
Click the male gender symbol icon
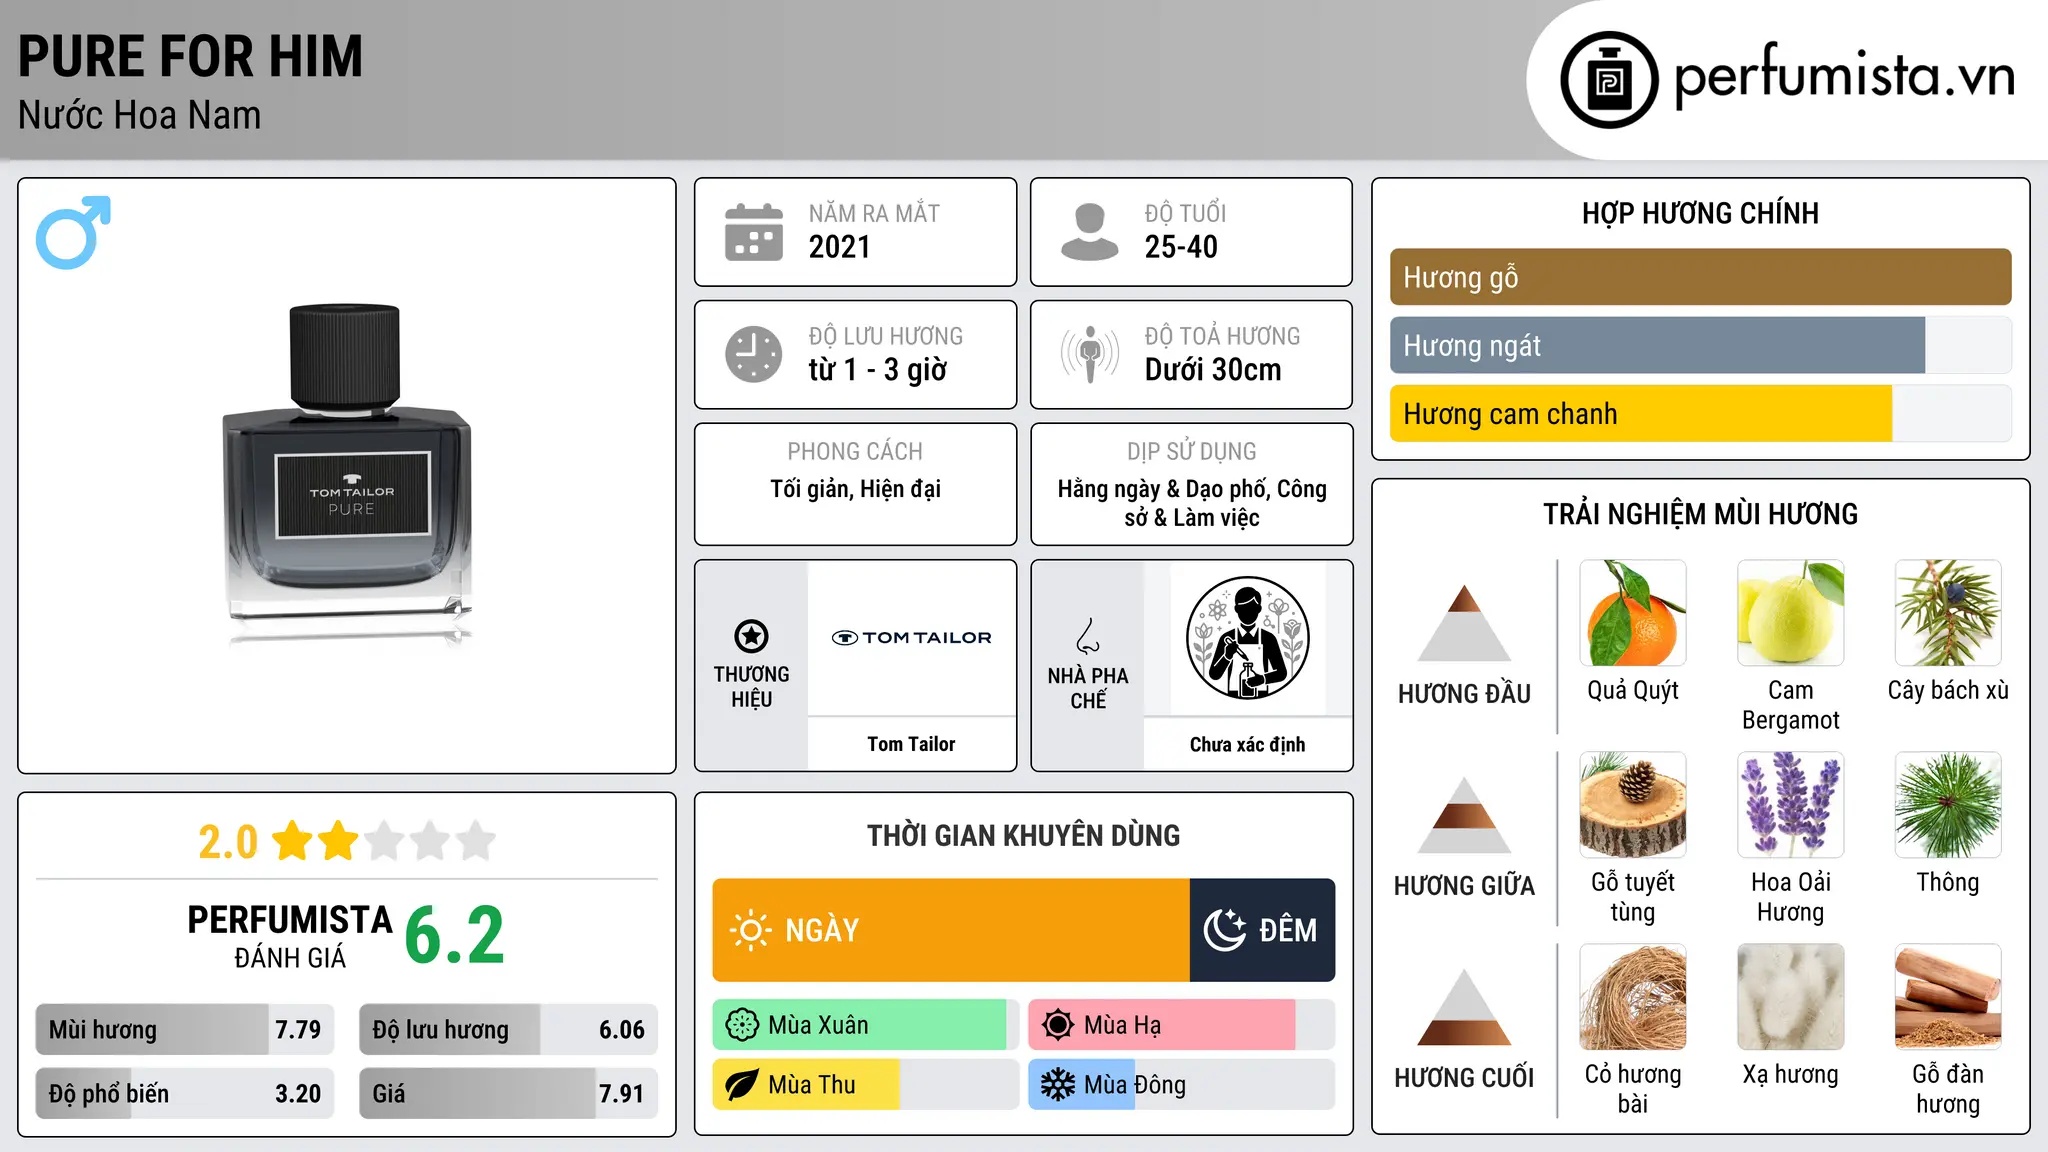coord(73,232)
